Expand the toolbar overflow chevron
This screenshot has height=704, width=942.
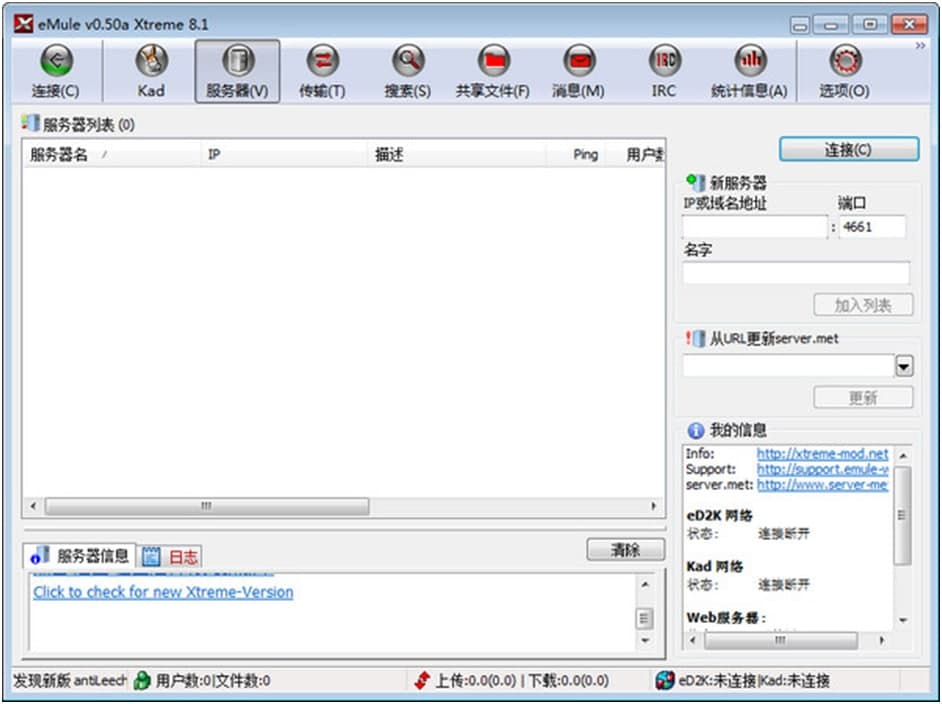(919, 46)
